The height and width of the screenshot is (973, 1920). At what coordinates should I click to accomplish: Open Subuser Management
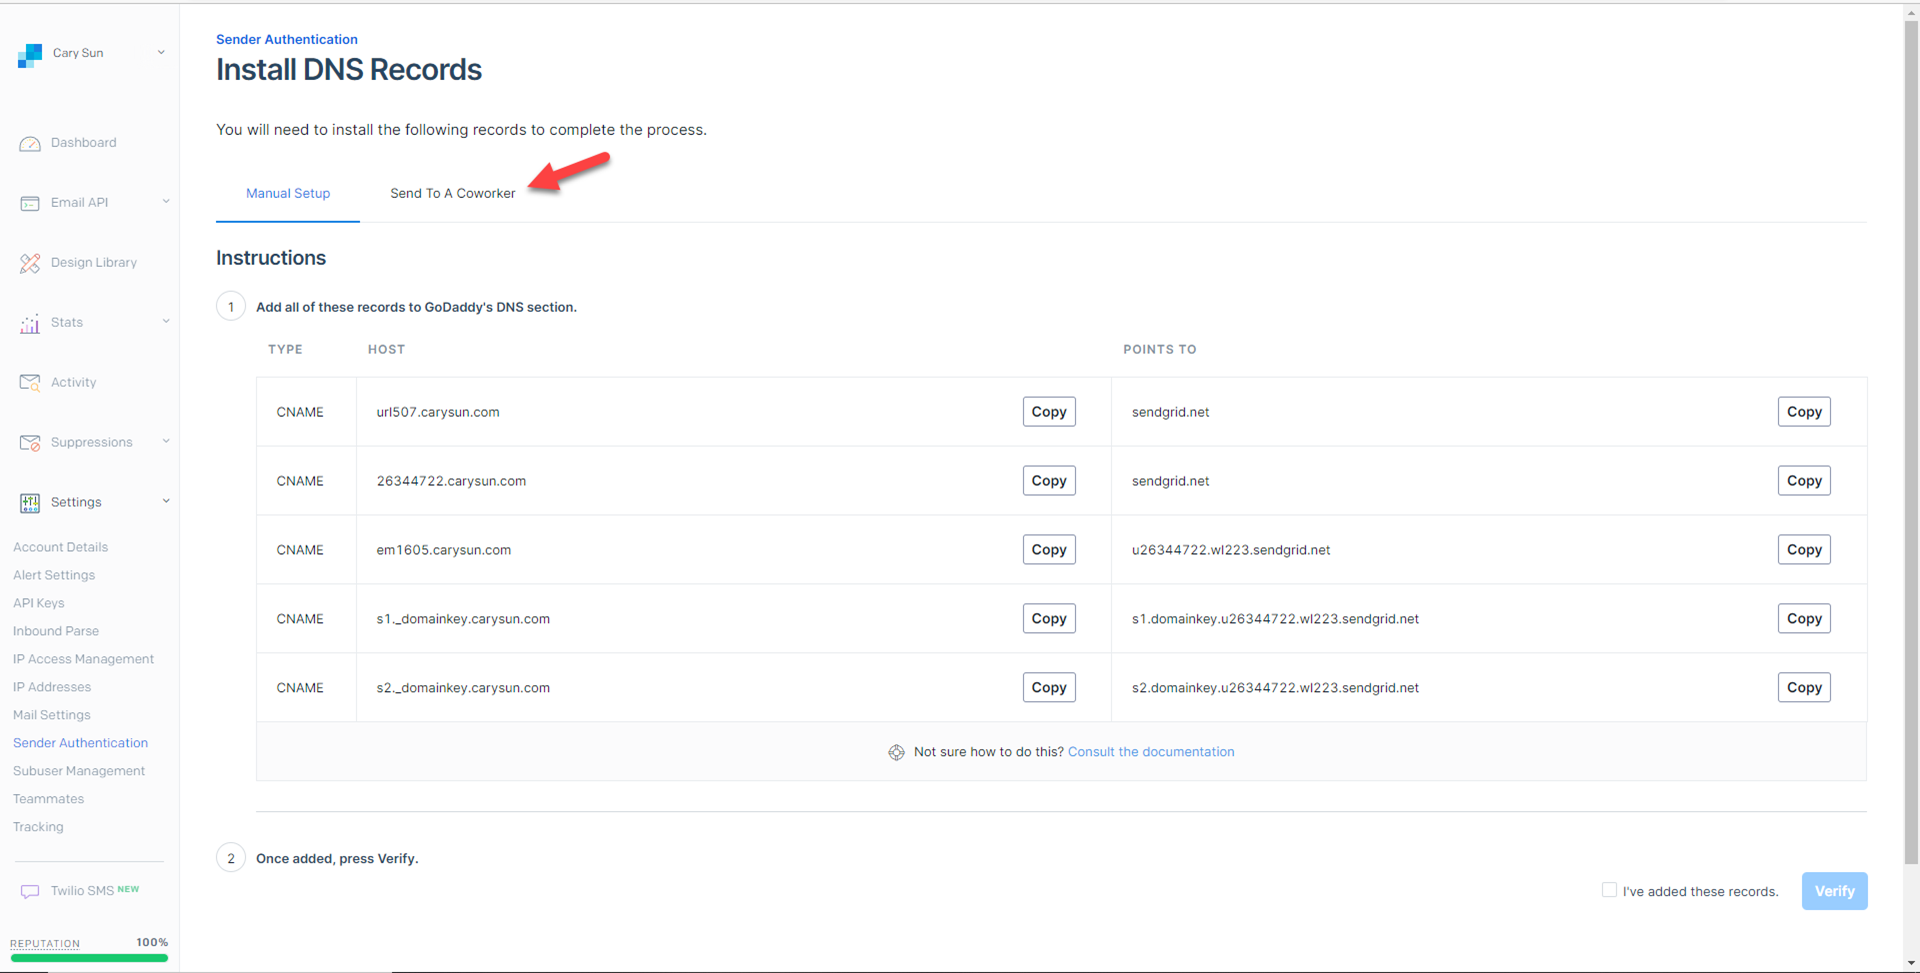[x=79, y=771]
